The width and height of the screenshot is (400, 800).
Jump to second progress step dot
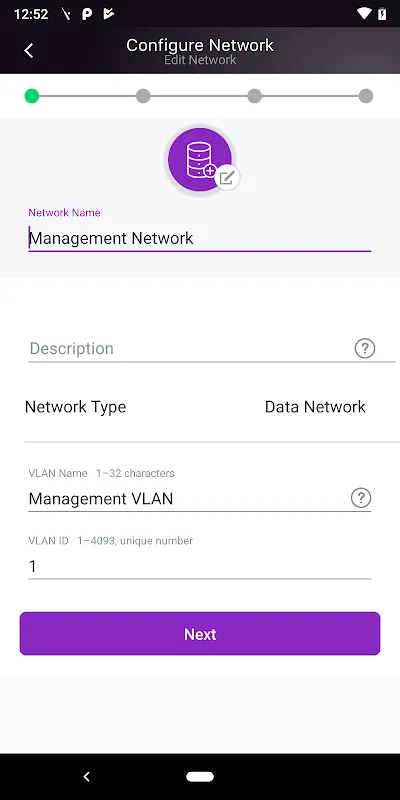143,96
